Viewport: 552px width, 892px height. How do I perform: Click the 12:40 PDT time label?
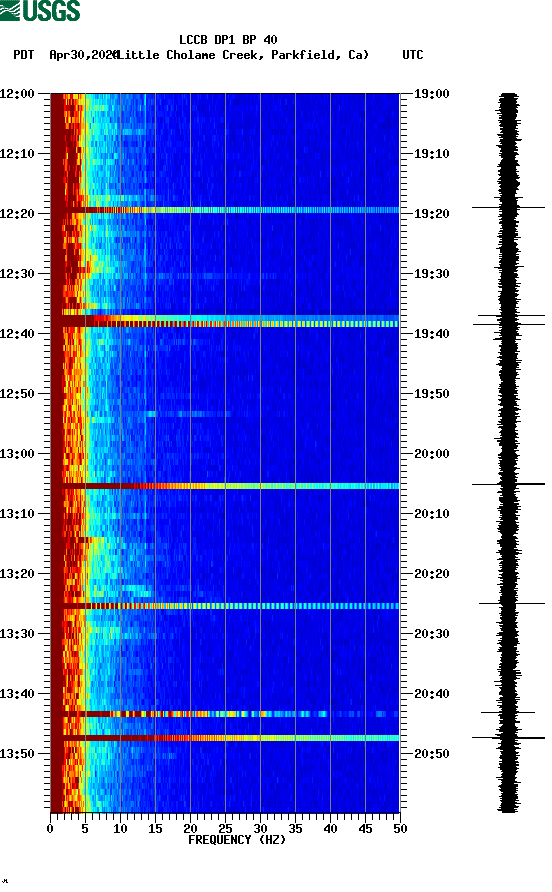click(x=18, y=334)
